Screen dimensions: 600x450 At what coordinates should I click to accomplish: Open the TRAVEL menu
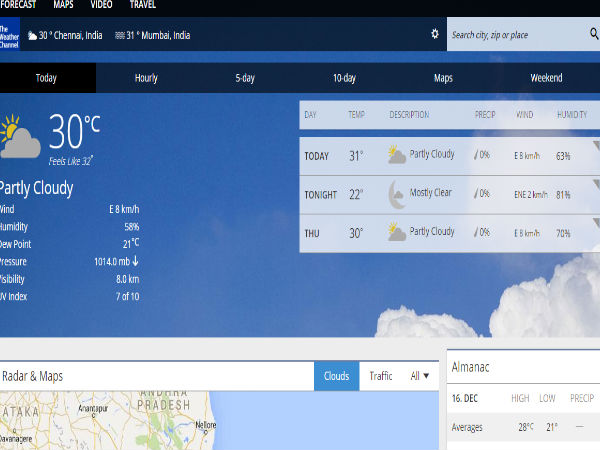142,5
